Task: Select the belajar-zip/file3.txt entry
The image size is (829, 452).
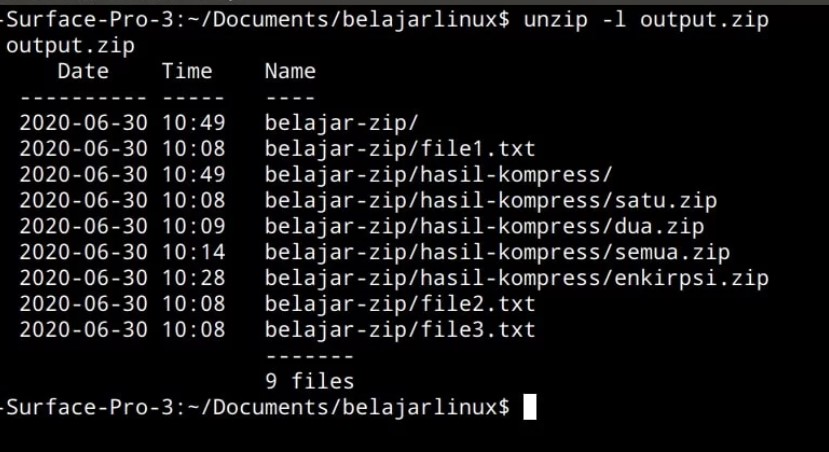Action: (x=400, y=330)
